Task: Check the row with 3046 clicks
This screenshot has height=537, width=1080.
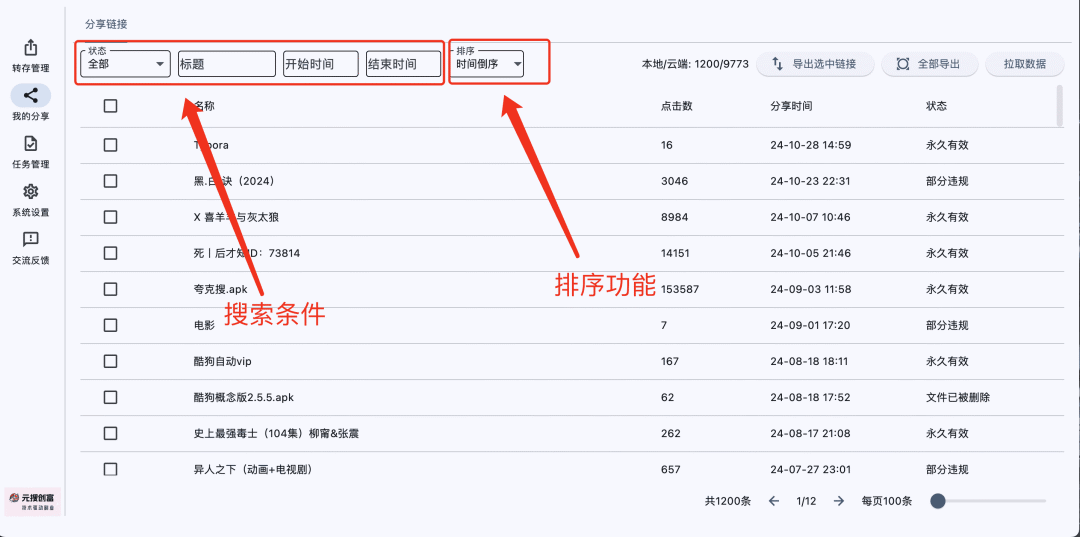Action: [110, 181]
